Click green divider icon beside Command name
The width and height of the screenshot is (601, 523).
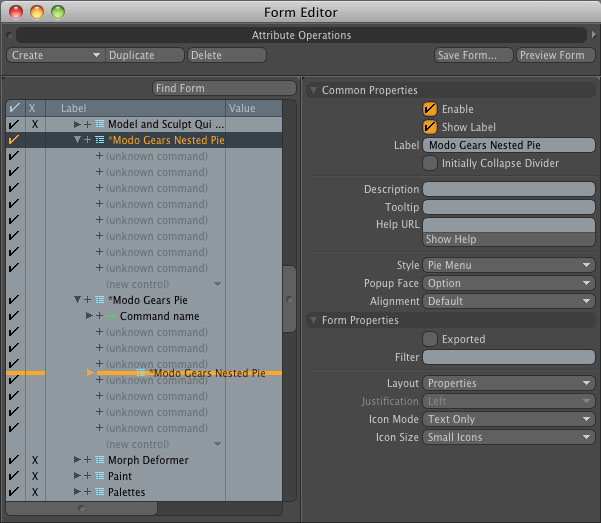[112, 316]
